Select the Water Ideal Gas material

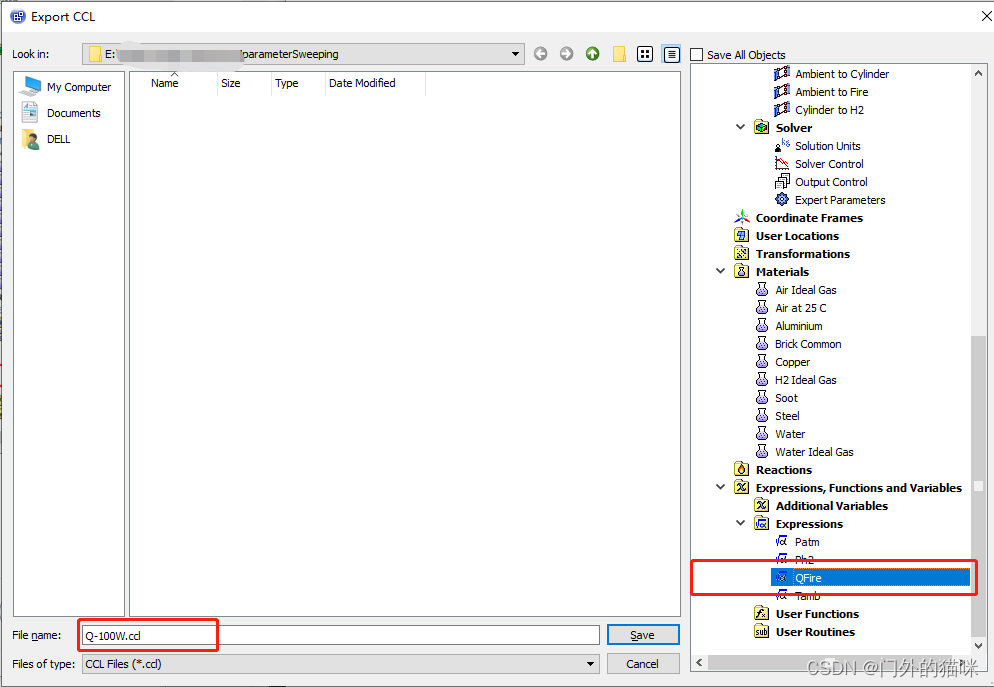click(x=814, y=452)
